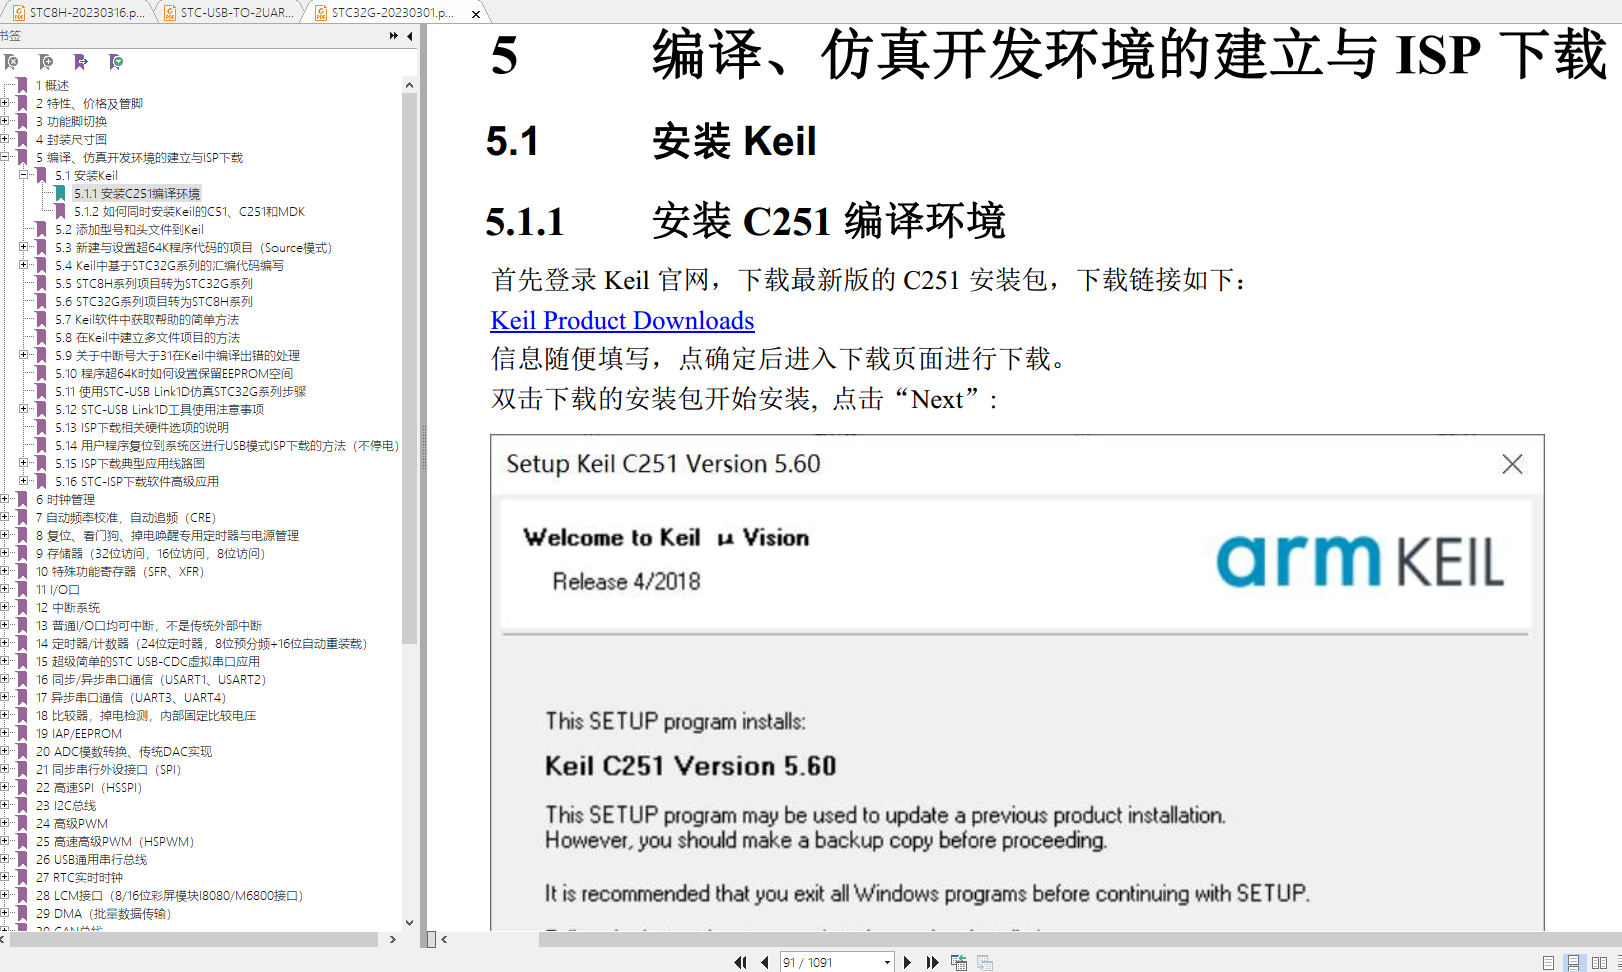Select bookmark 5.1.1 安装C251编译环境
Viewport: 1622px width, 972px height.
click(136, 193)
